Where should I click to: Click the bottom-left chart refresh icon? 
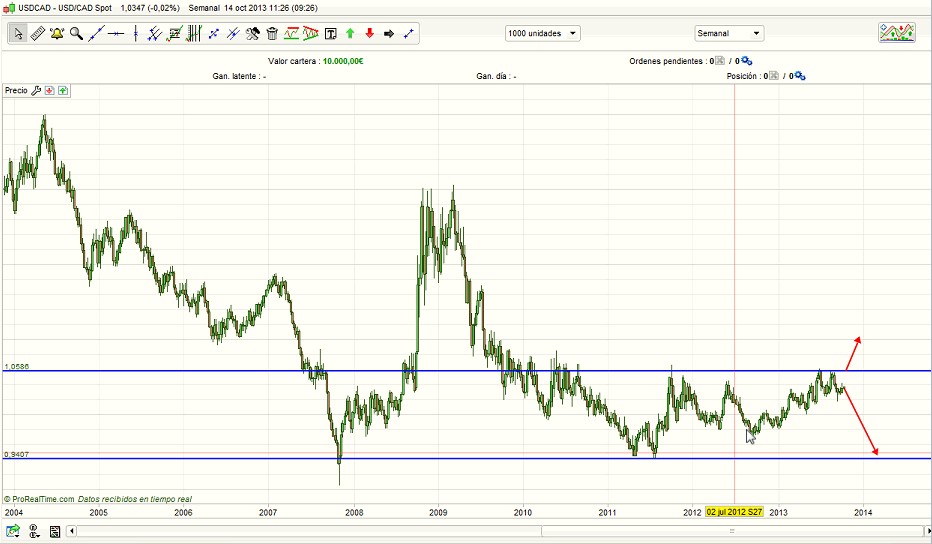tap(12, 531)
